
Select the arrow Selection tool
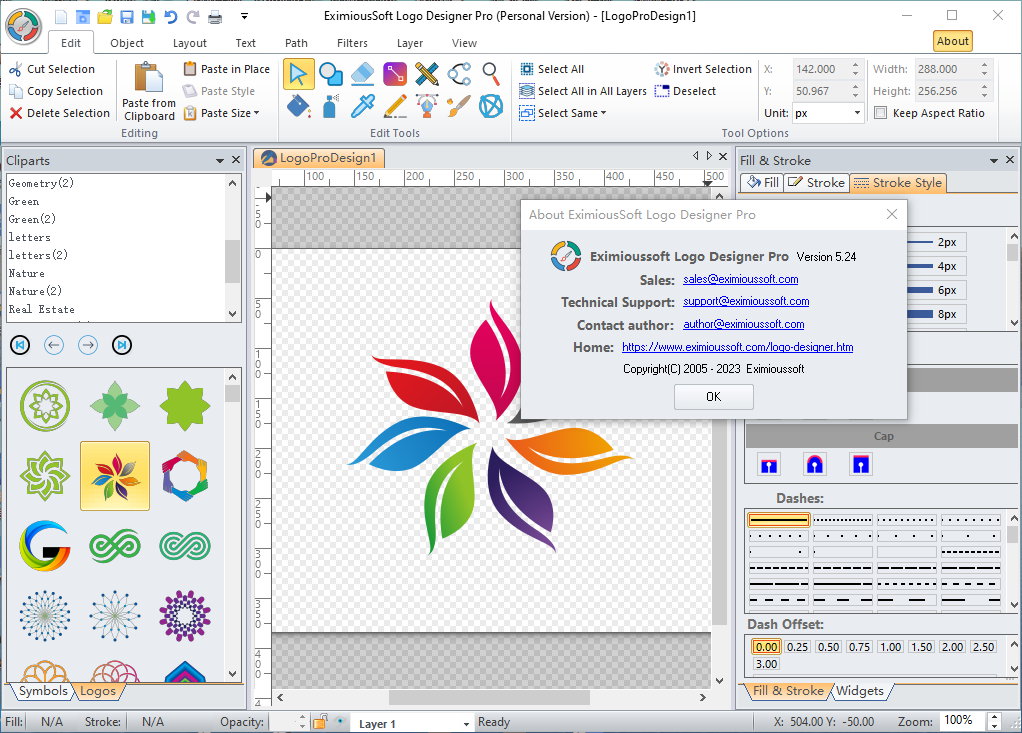[x=299, y=73]
